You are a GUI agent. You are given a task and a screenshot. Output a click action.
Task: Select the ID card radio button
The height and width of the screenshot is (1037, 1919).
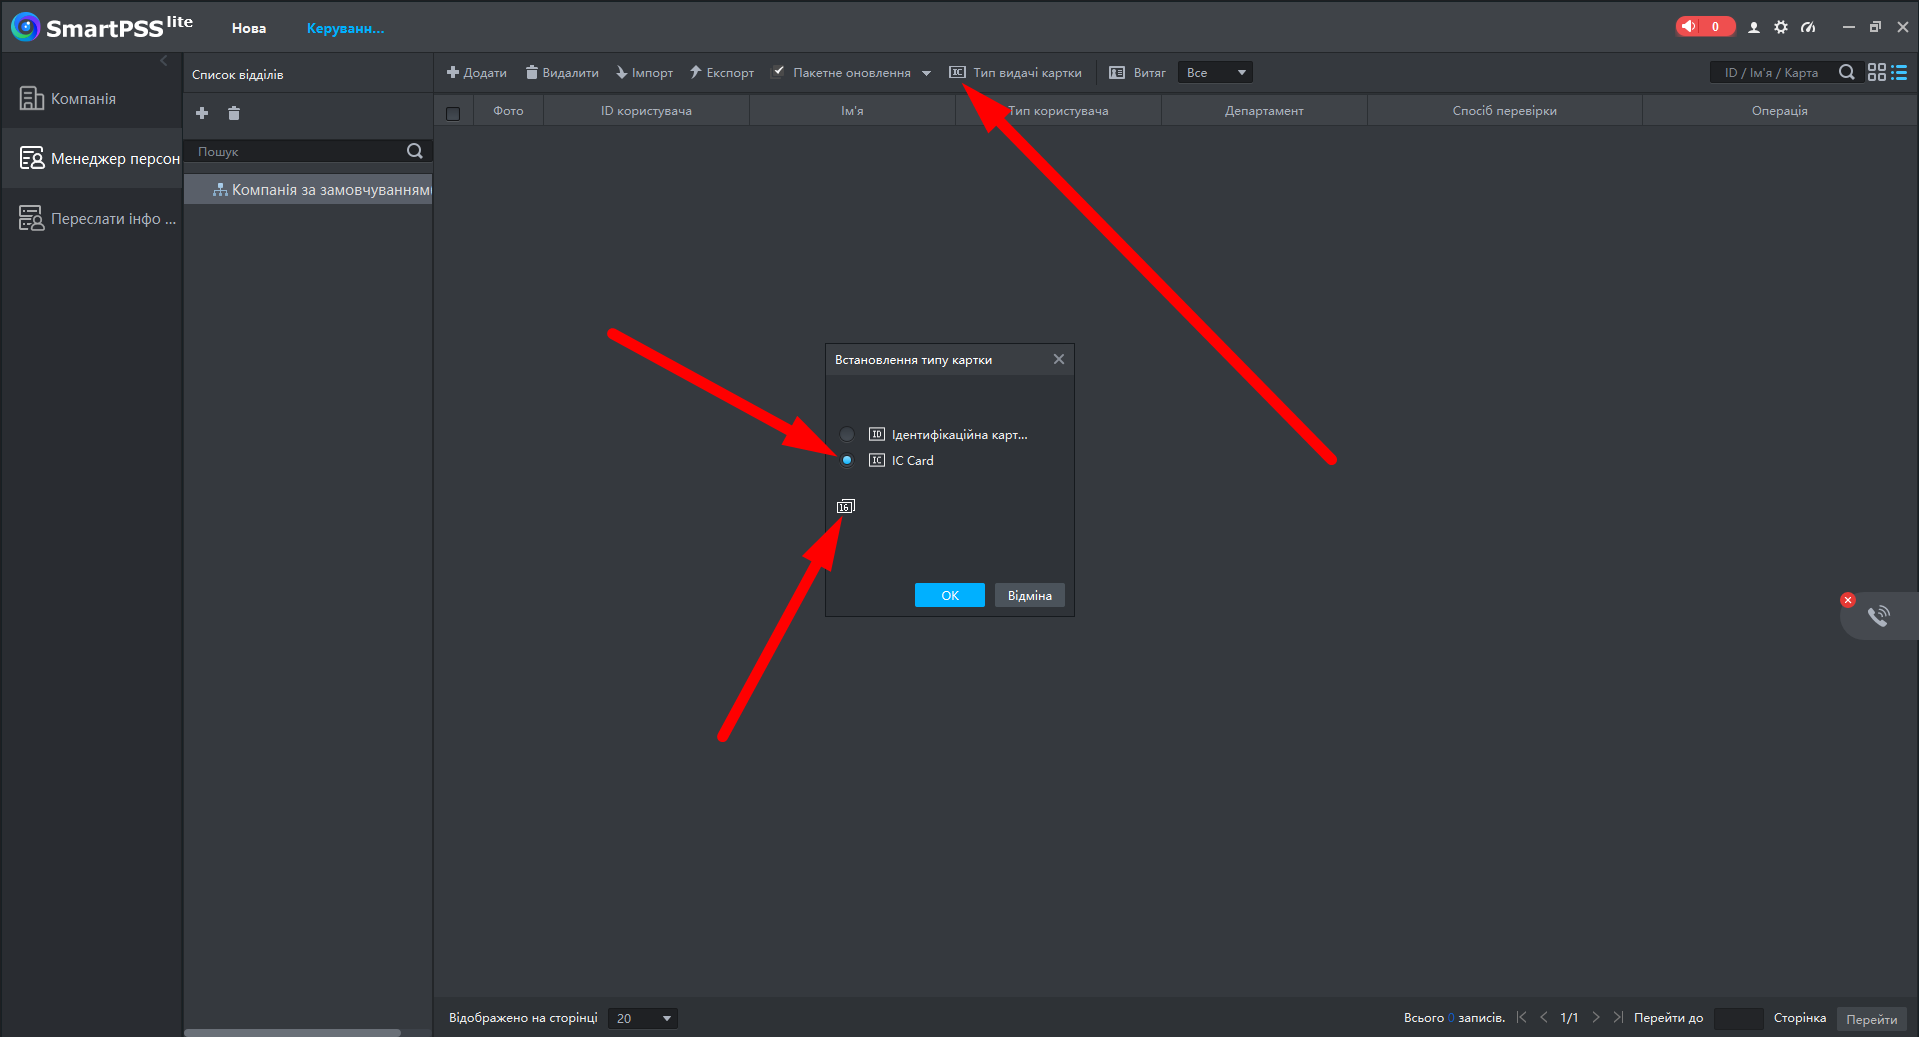[847, 434]
